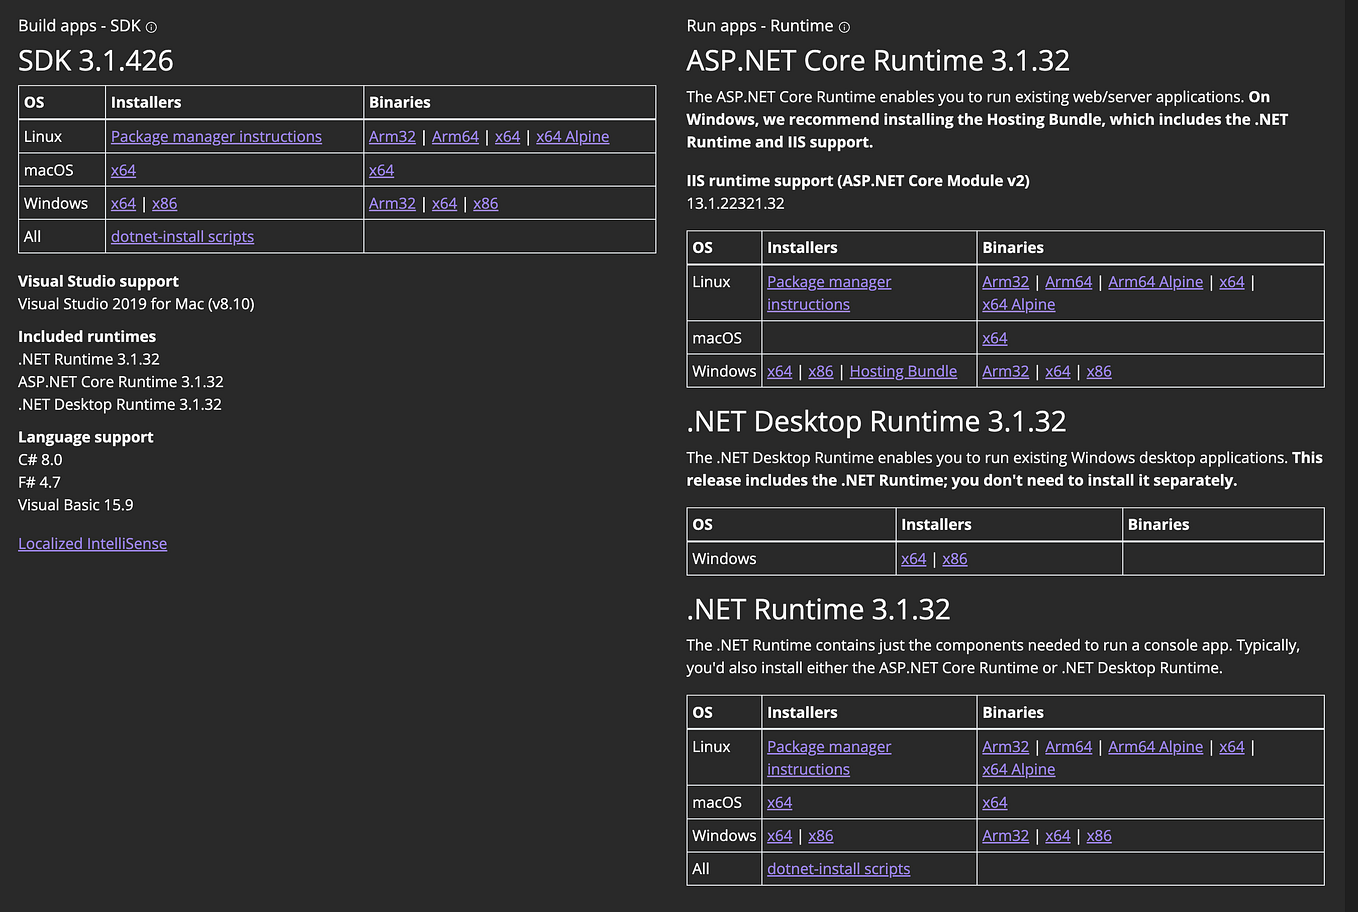Click the info icon next to Build apps - SDK
Image resolution: width=1358 pixels, height=912 pixels.
click(x=151, y=27)
